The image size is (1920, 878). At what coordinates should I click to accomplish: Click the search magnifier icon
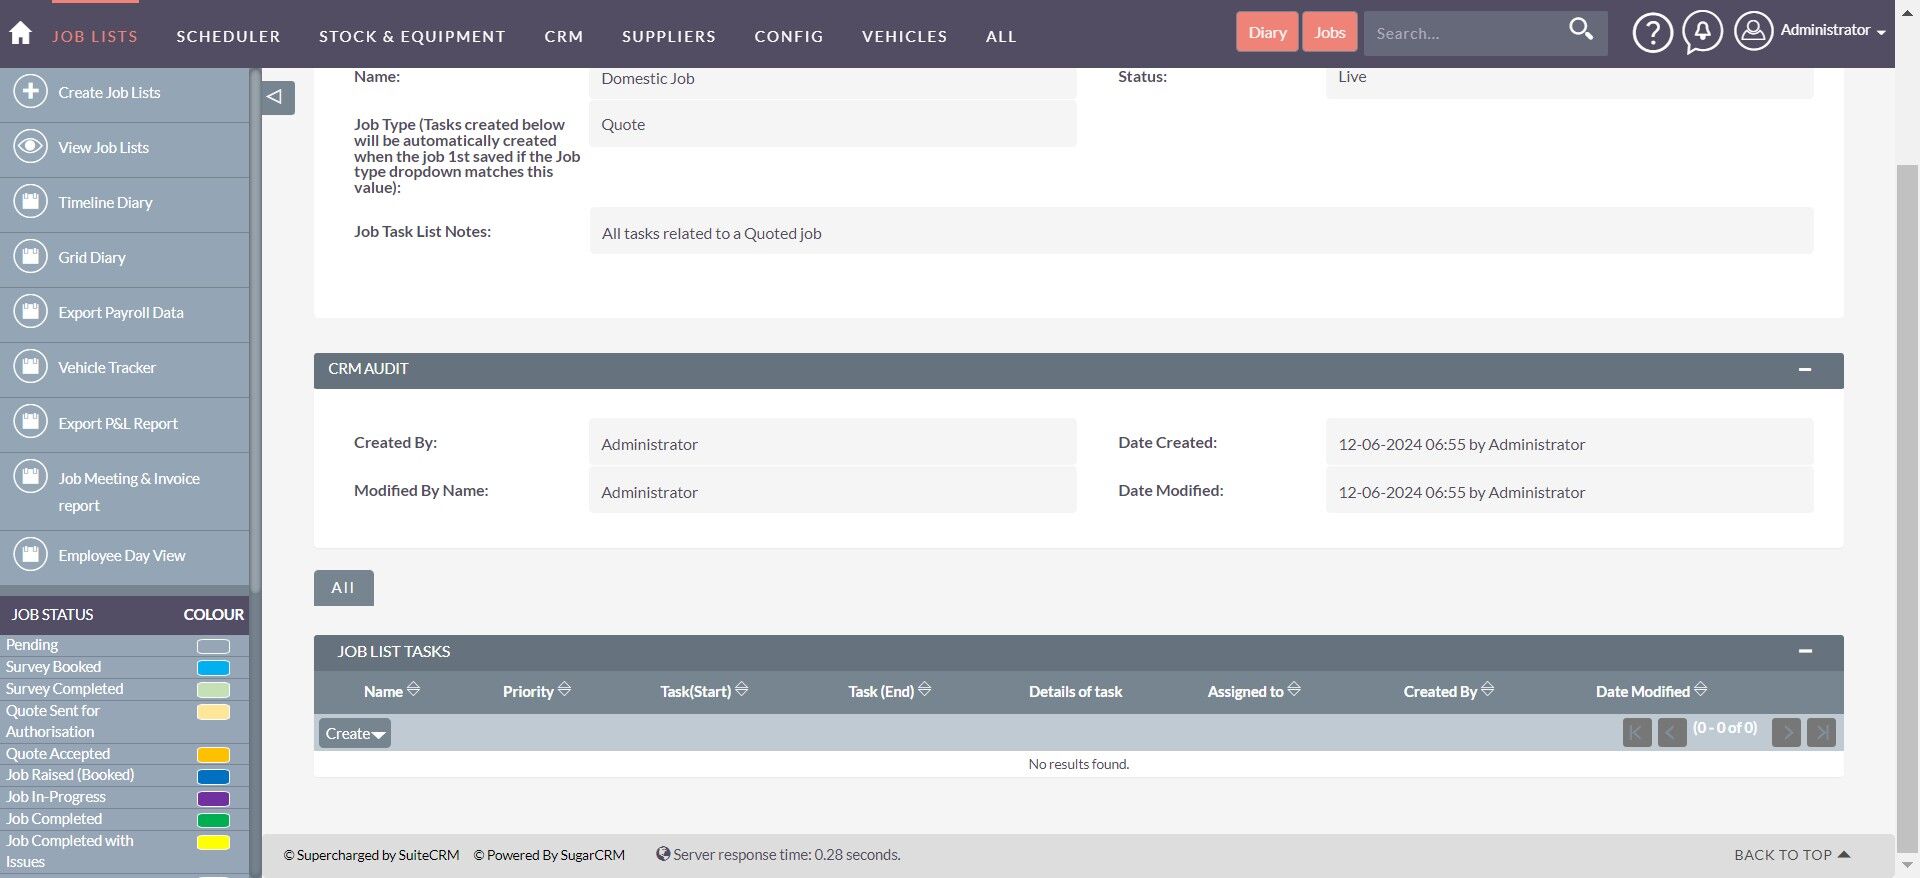tap(1581, 30)
